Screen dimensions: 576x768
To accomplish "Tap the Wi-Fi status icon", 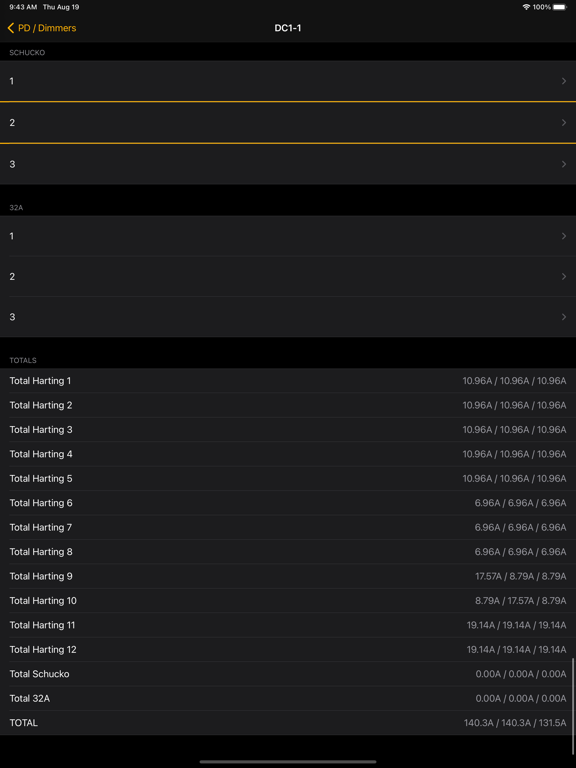I will pos(527,7).
